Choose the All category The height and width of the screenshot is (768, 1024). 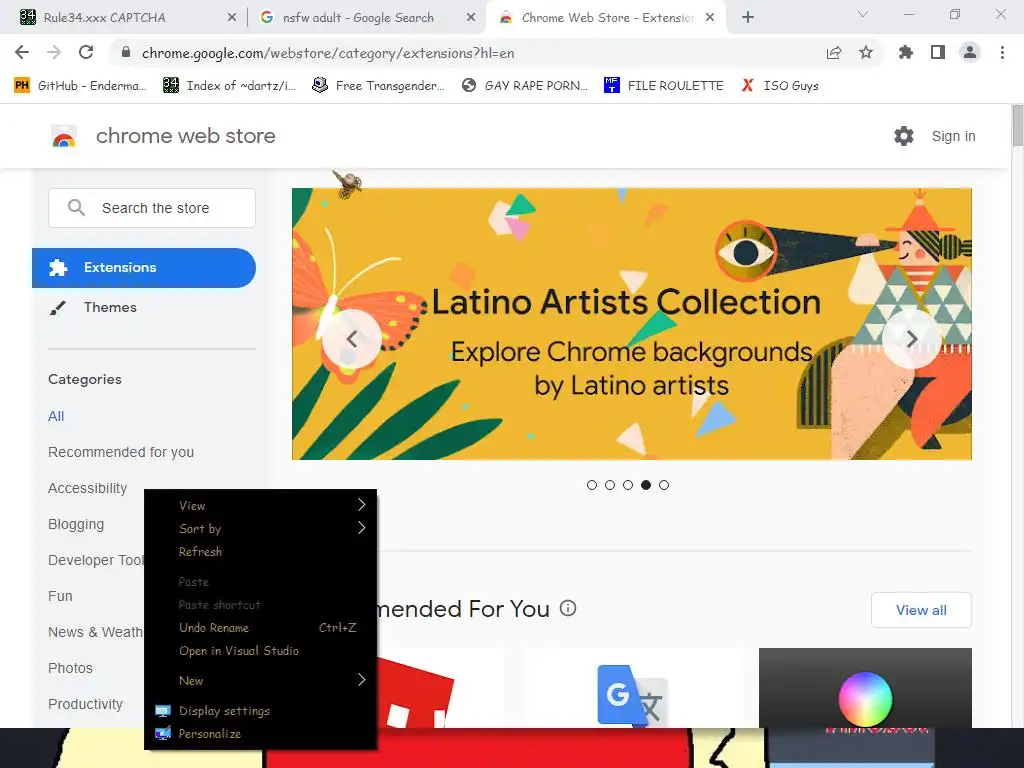pyautogui.click(x=56, y=416)
